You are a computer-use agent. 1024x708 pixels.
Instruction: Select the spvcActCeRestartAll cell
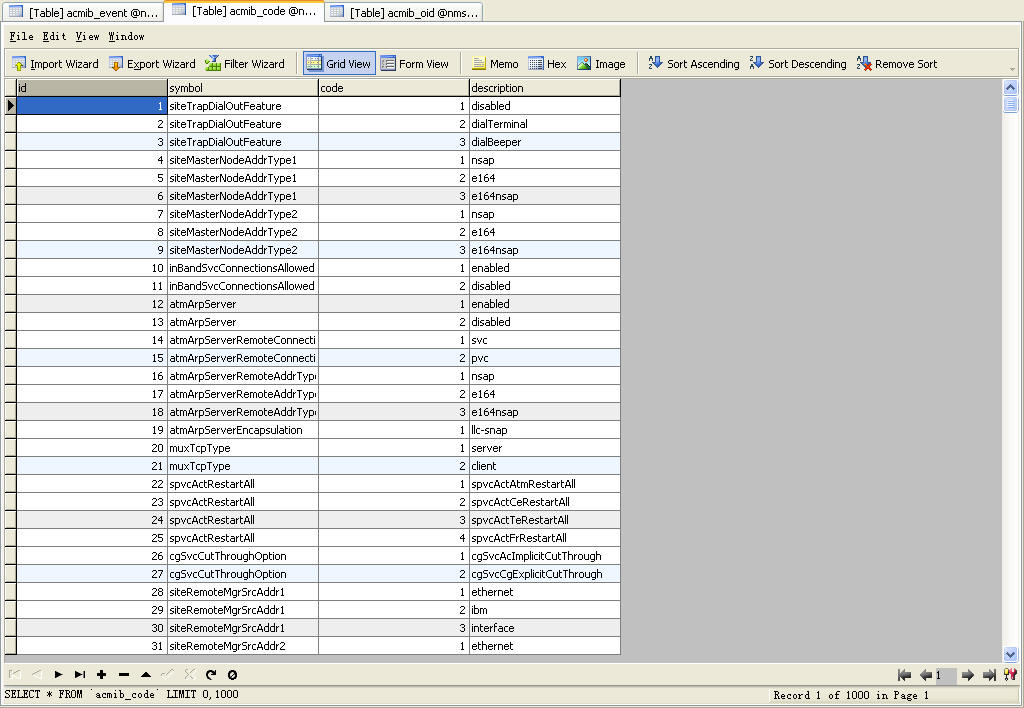point(545,502)
